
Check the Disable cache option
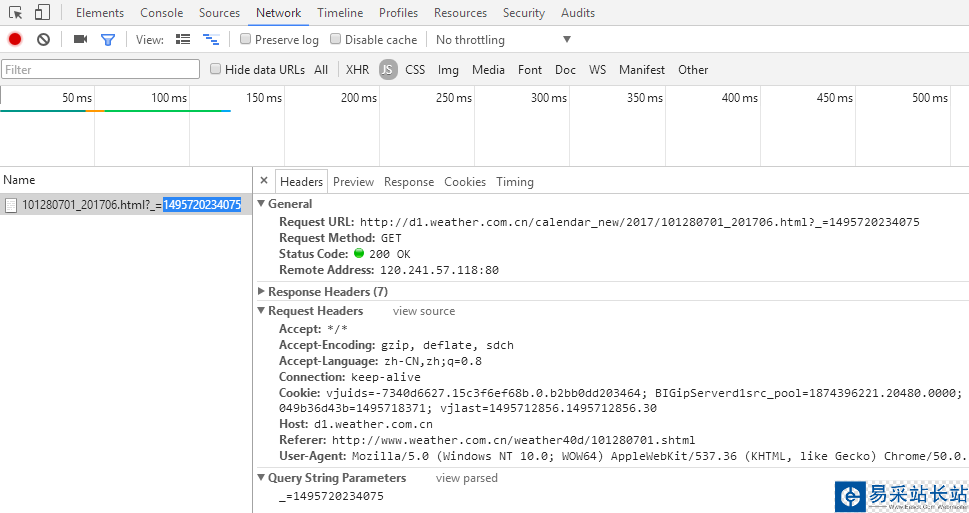click(x=336, y=40)
